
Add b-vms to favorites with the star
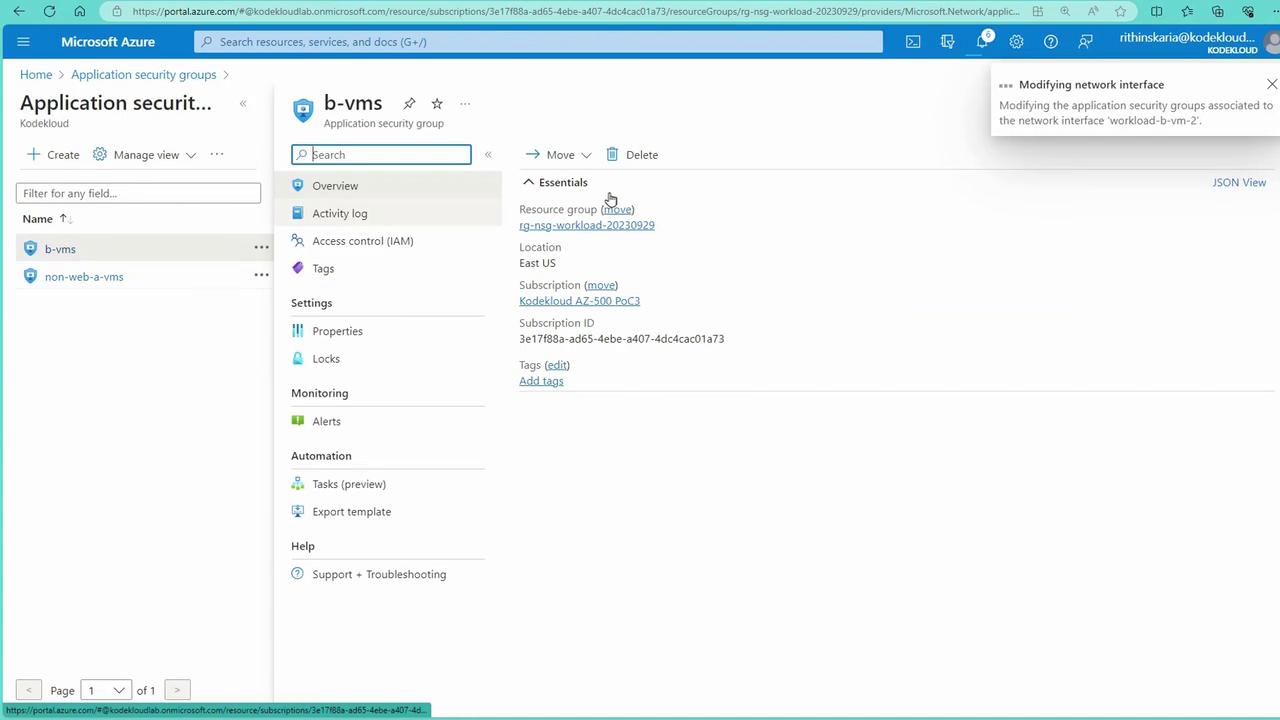437,104
